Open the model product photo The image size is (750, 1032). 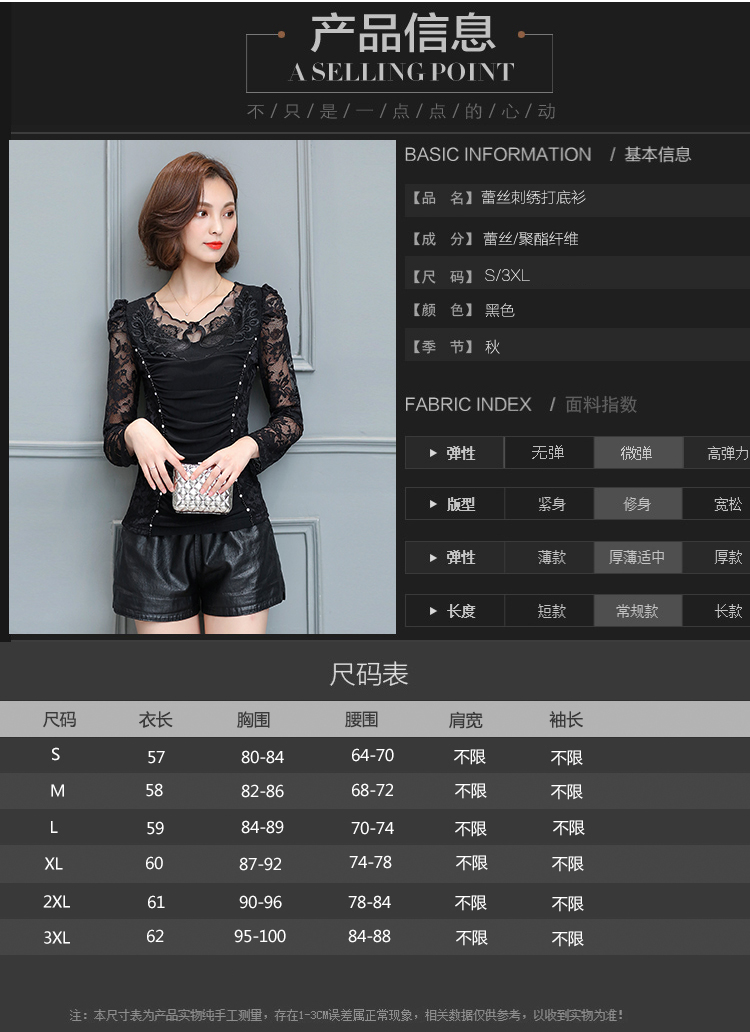coord(203,387)
